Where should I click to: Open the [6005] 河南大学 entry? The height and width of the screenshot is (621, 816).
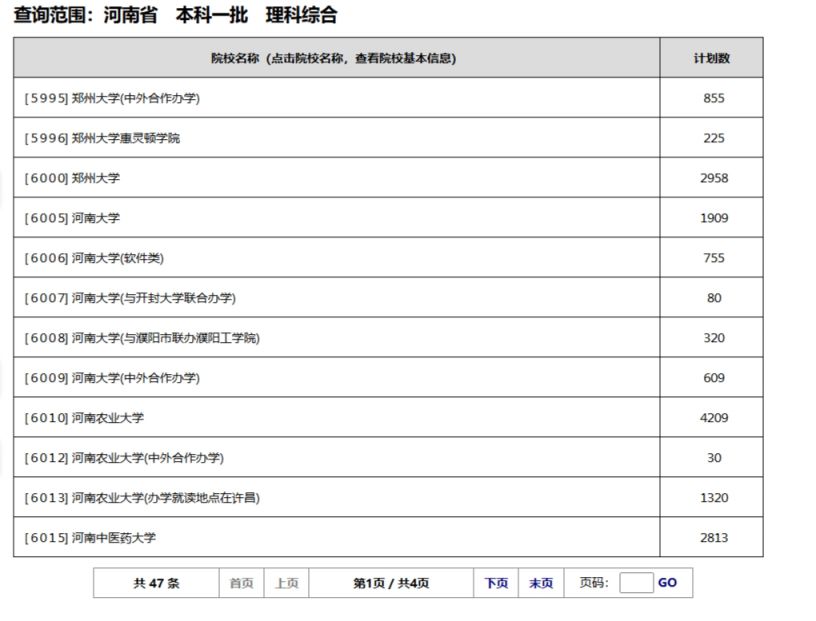72,218
